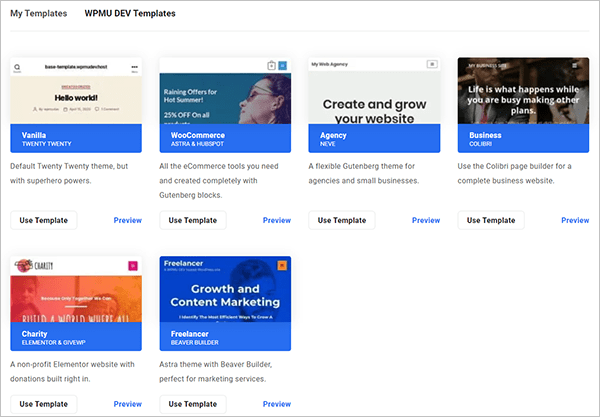Screen dimensions: 600x417
Task: Click Use Template for WooCommerce
Action: pyautogui.click(x=193, y=220)
